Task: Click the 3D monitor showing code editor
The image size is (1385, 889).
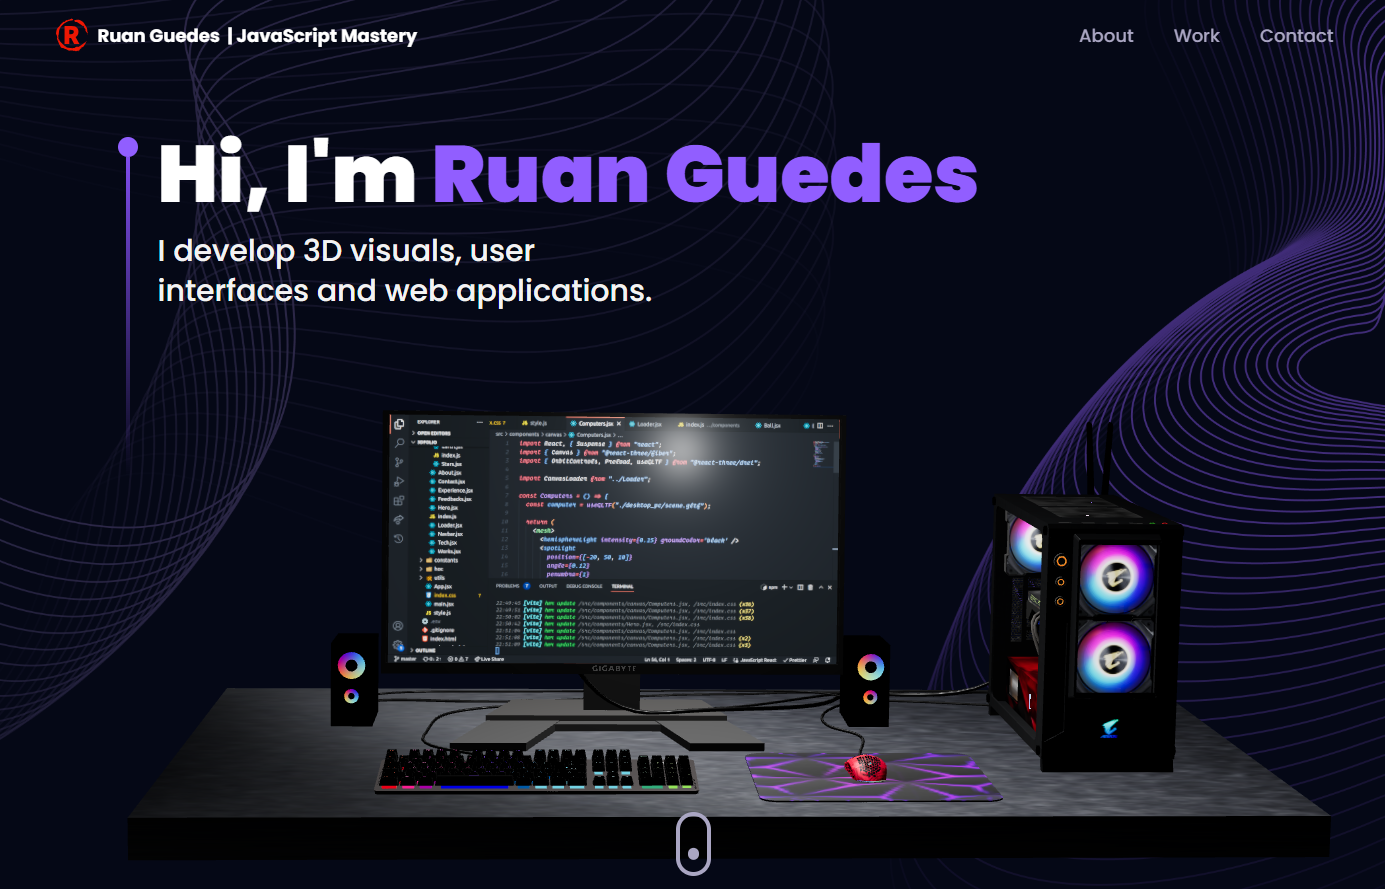Action: click(614, 542)
